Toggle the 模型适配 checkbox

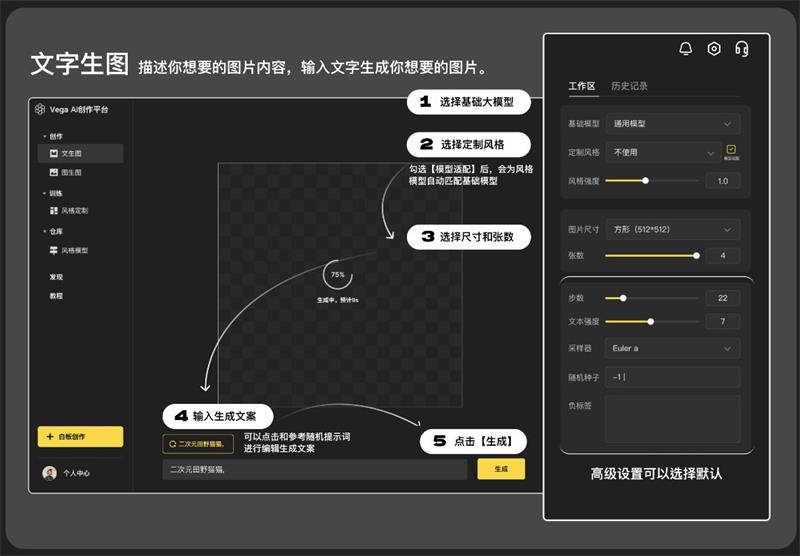point(731,150)
